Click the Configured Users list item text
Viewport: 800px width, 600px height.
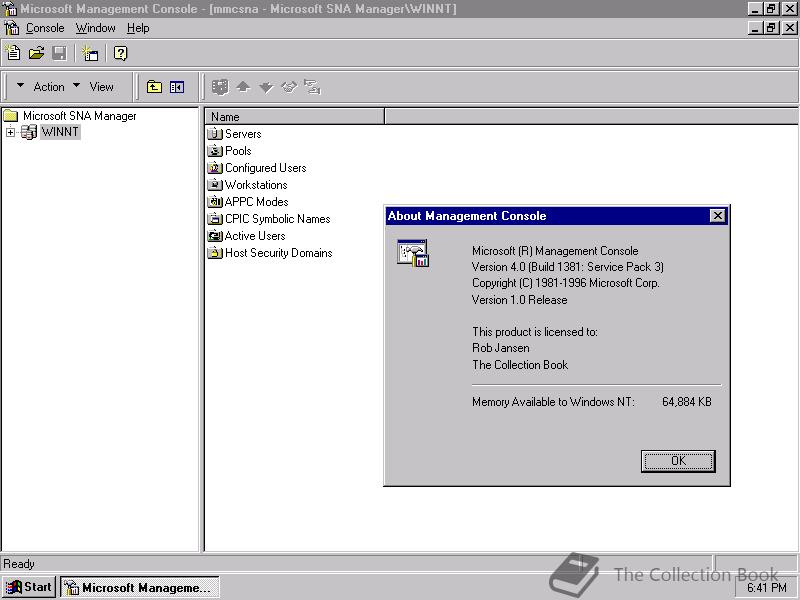[265, 168]
